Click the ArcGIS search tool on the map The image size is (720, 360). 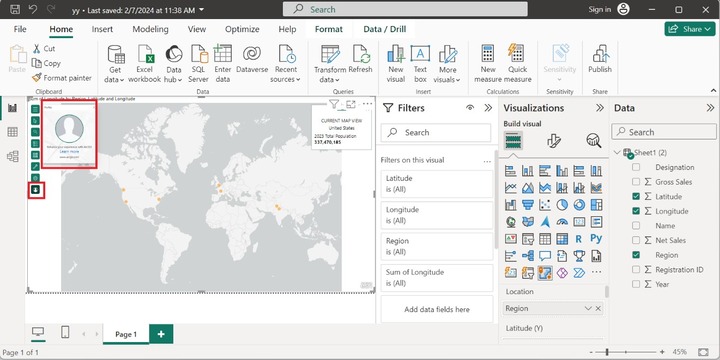click(x=35, y=132)
